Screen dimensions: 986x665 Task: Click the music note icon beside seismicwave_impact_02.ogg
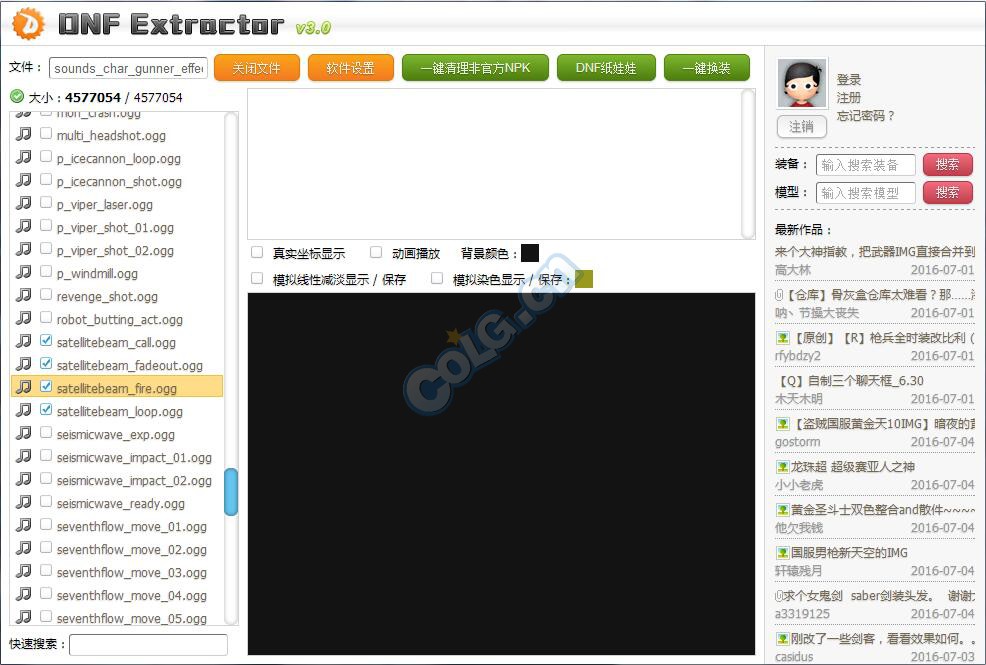(x=24, y=479)
